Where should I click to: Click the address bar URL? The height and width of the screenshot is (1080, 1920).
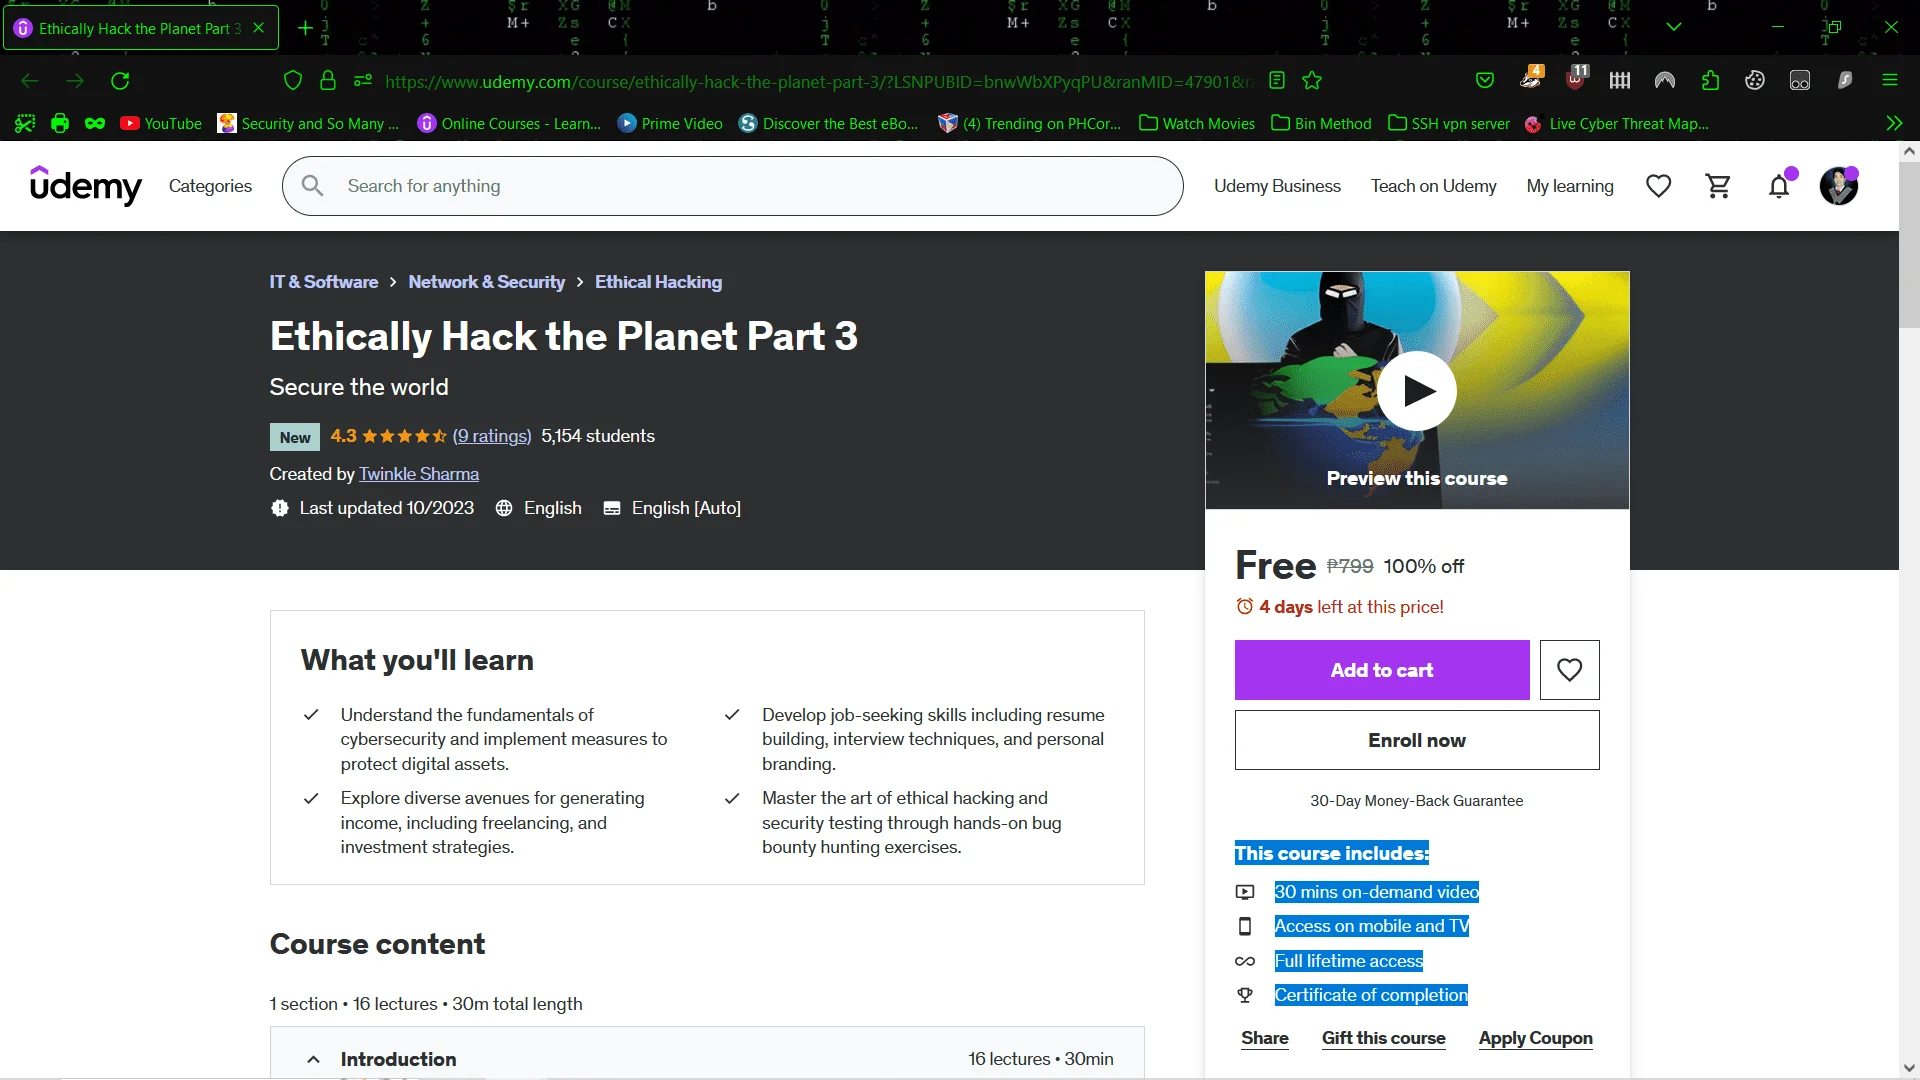pos(820,82)
